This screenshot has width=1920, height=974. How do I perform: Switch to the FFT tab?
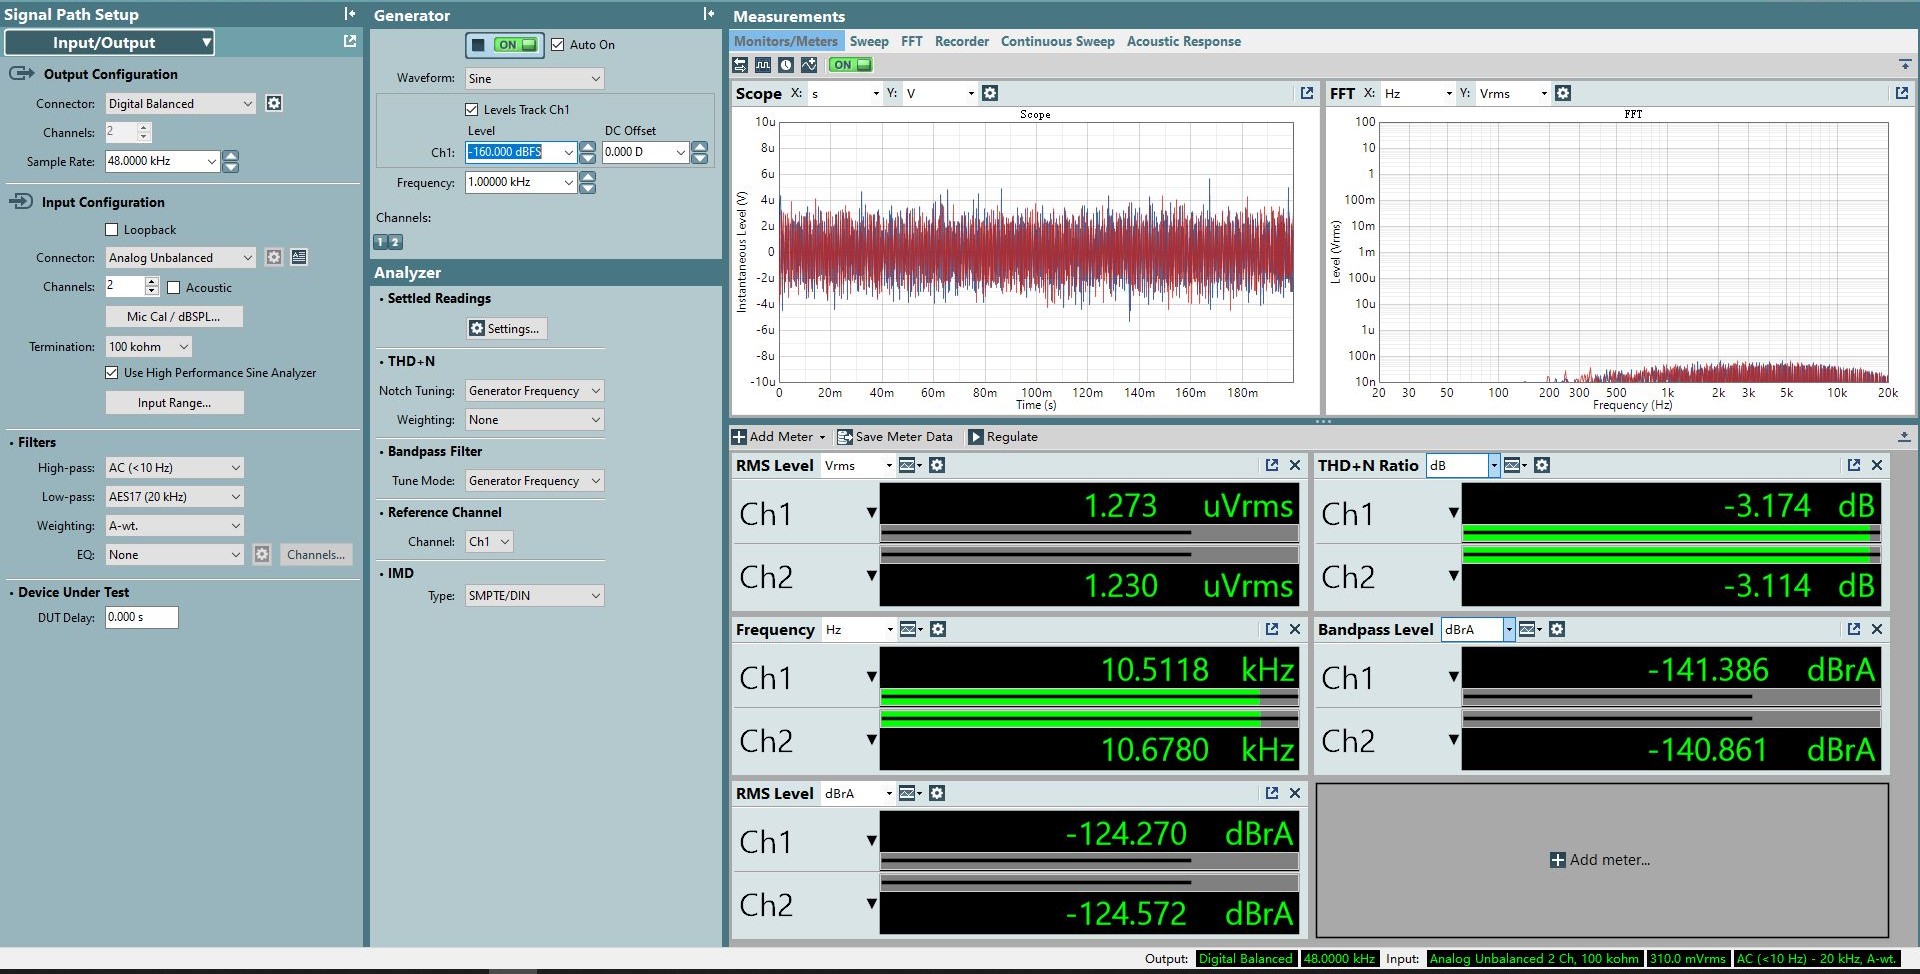pyautogui.click(x=911, y=41)
